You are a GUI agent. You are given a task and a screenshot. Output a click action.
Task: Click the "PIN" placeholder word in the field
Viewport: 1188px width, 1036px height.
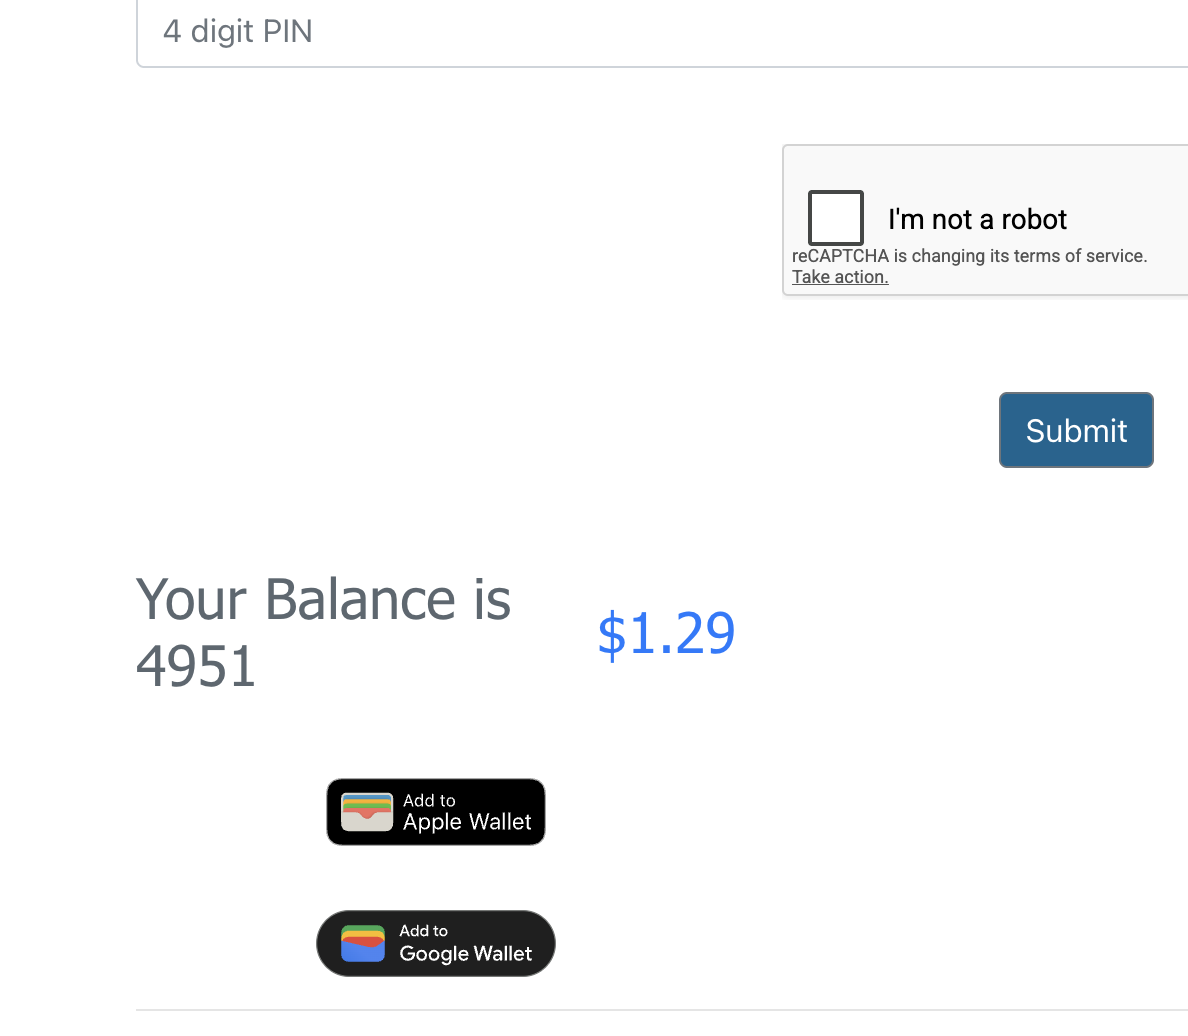pyautogui.click(x=288, y=32)
